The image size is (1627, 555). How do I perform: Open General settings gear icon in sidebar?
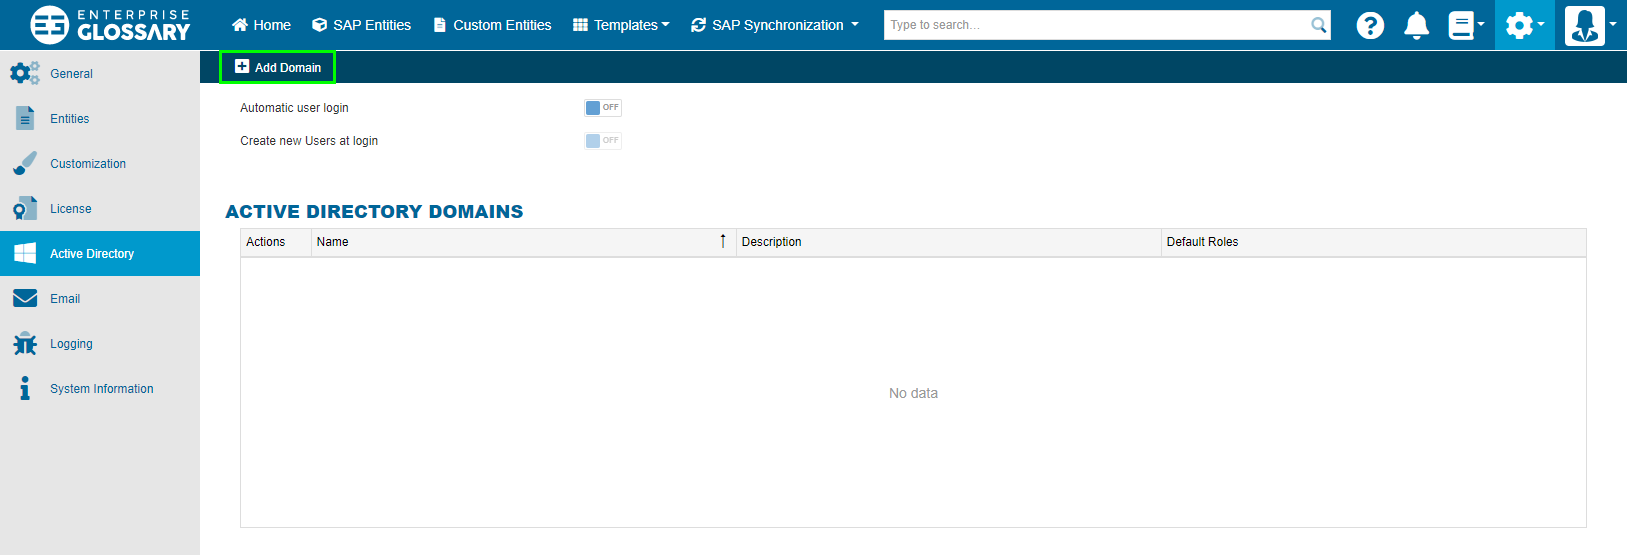(25, 73)
